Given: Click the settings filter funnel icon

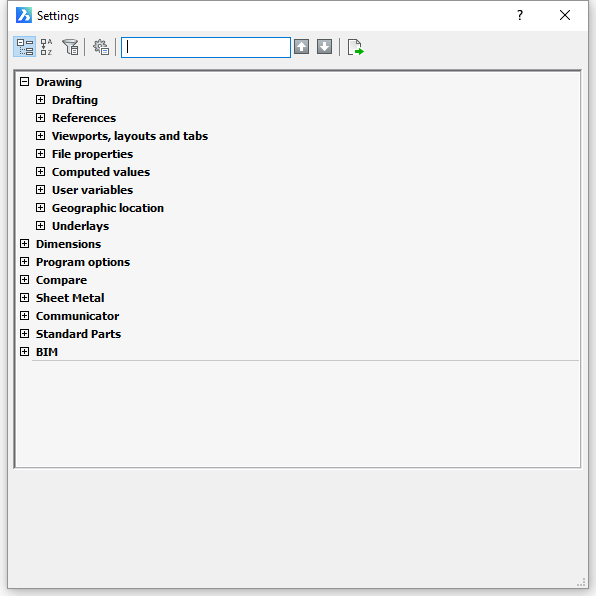Looking at the screenshot, I should (70, 47).
